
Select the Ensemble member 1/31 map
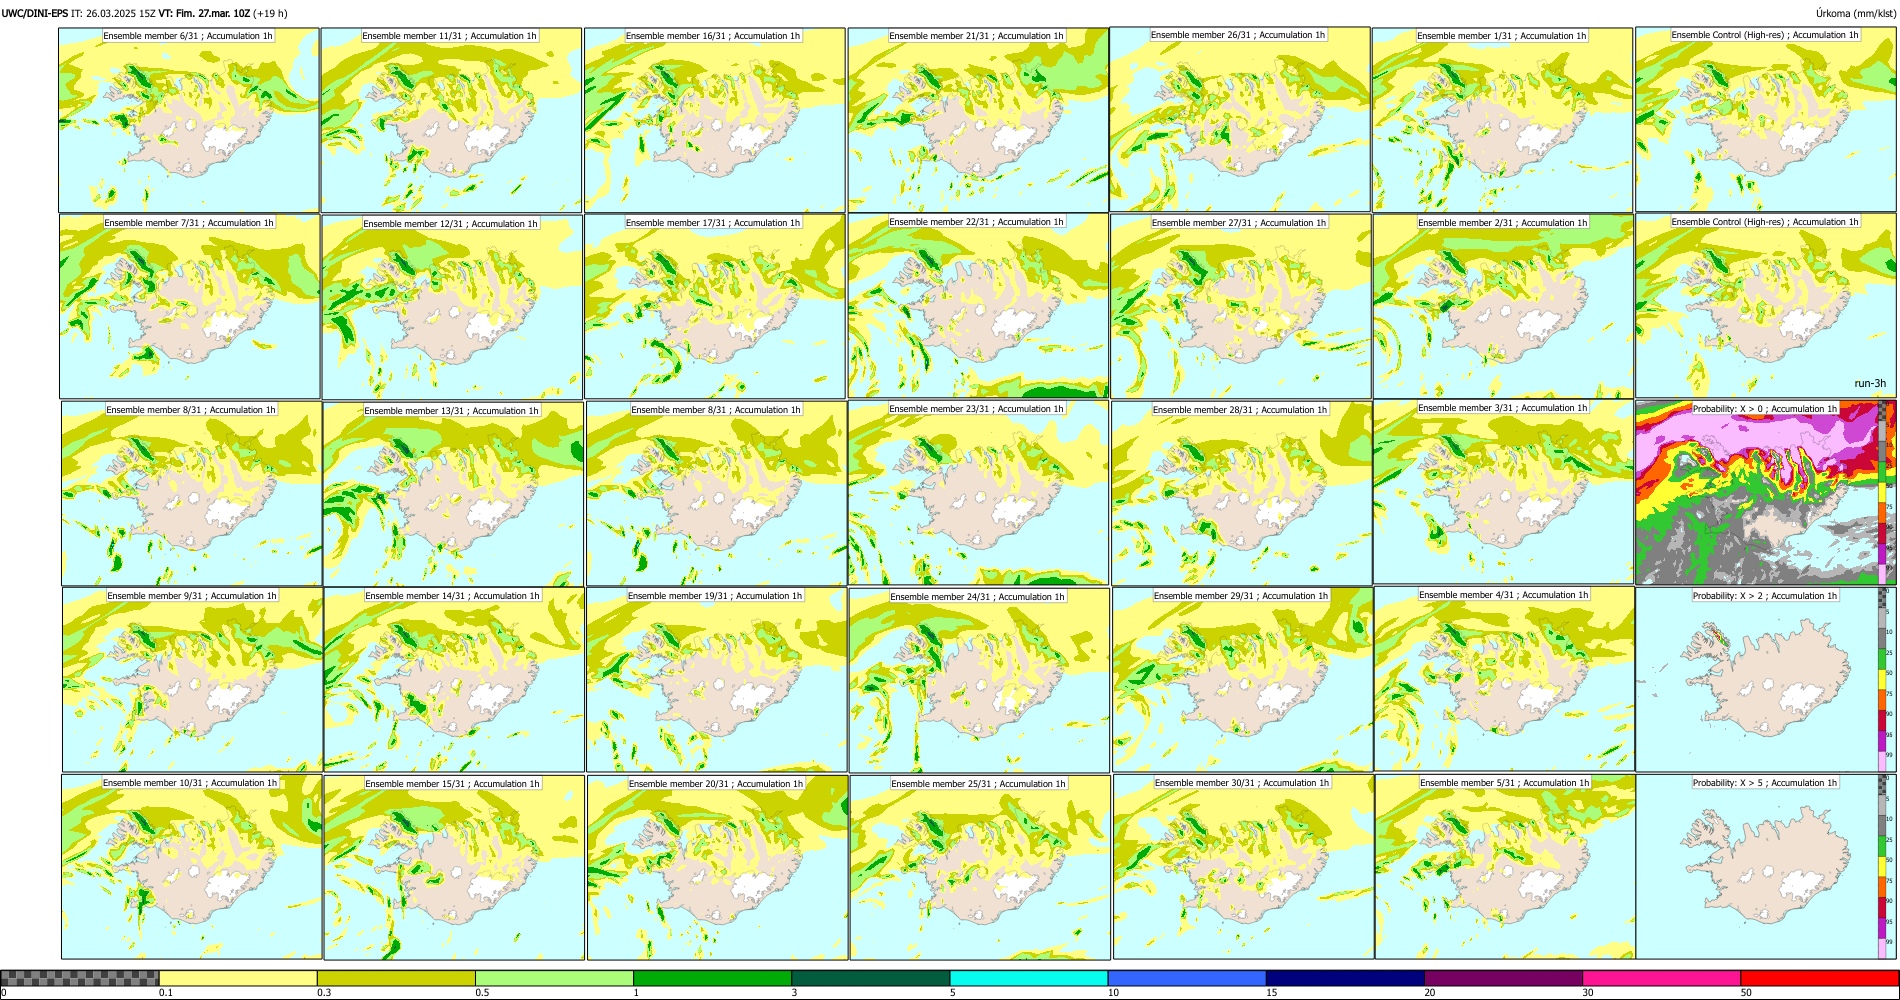click(1502, 120)
